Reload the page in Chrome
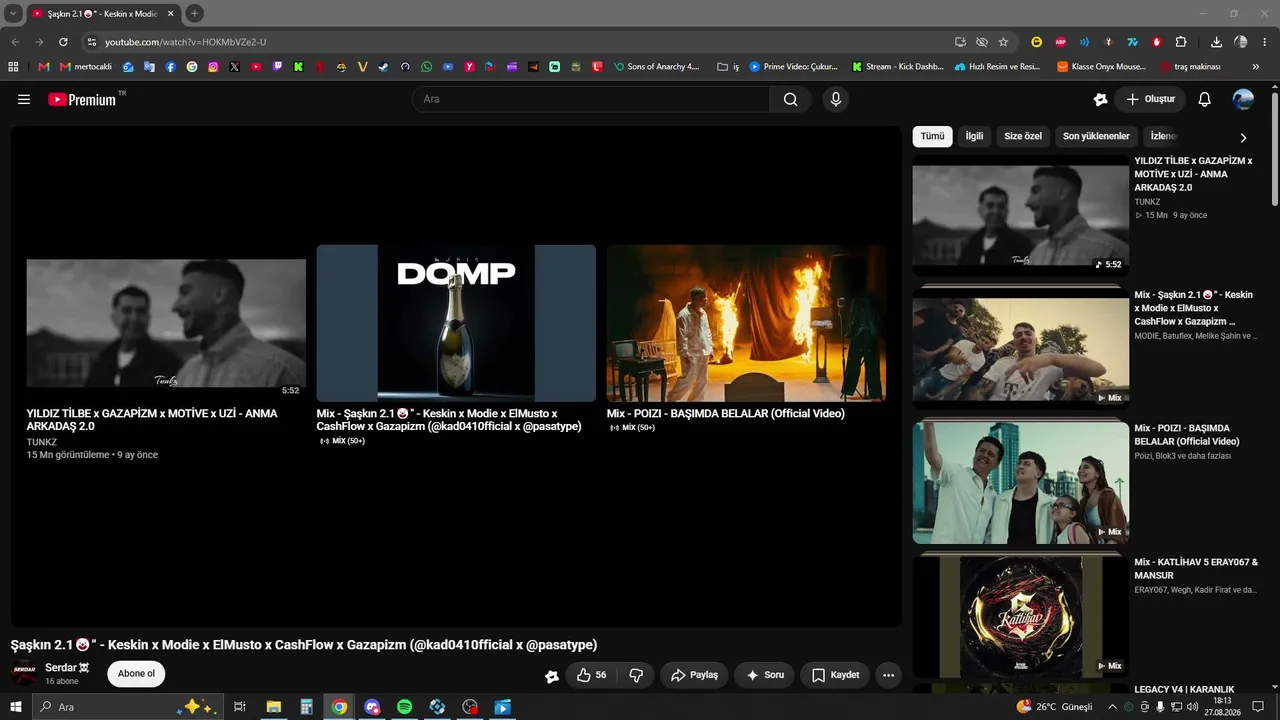This screenshot has height=720, width=1280. 63,42
